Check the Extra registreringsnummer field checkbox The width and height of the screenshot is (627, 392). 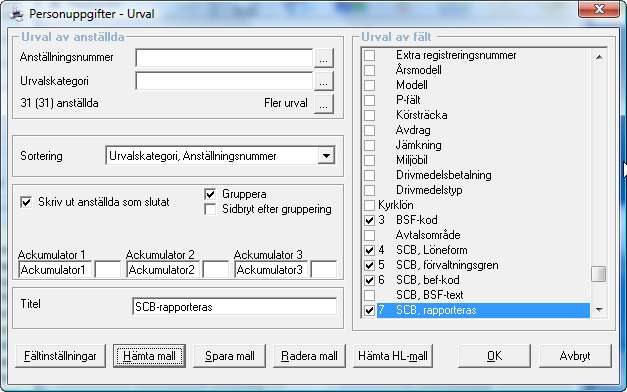coord(369,55)
